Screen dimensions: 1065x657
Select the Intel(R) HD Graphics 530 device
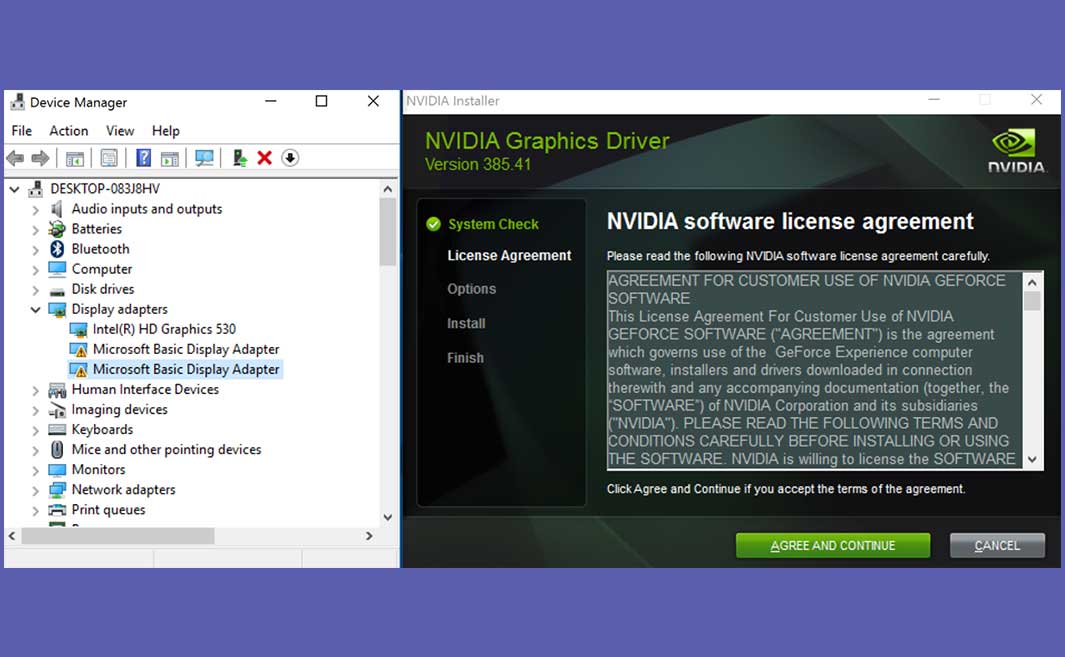[x=162, y=329]
